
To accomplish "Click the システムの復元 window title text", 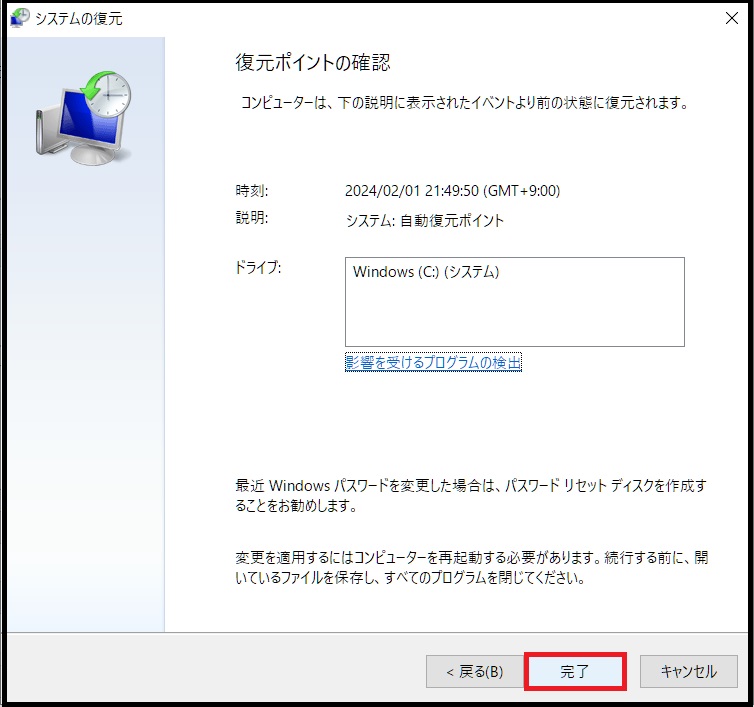I will coord(79,19).
